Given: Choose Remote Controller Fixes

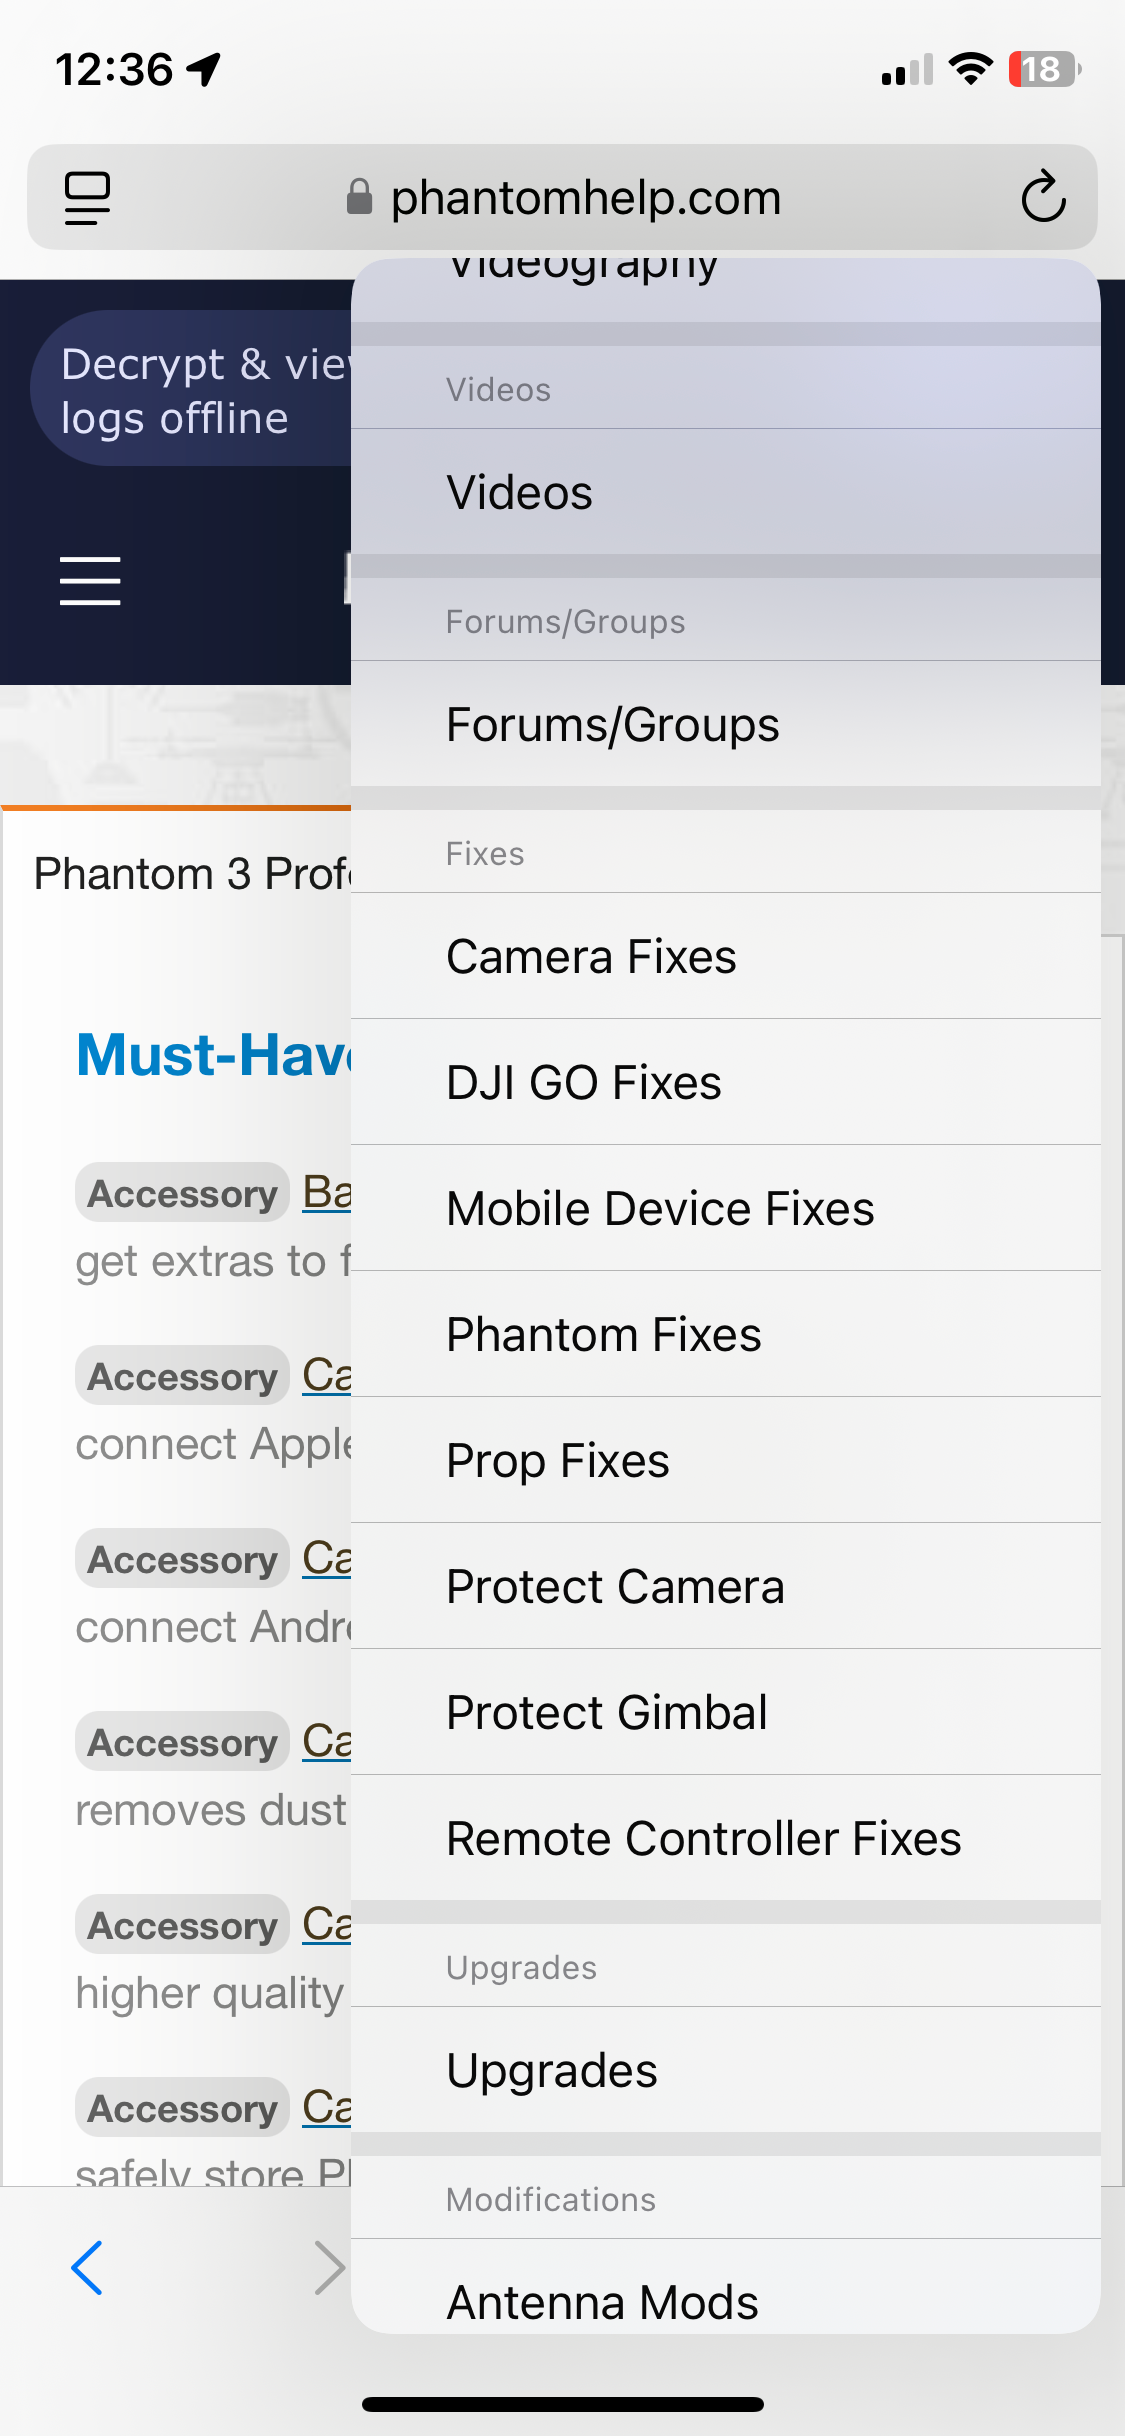Looking at the screenshot, I should click(726, 1838).
